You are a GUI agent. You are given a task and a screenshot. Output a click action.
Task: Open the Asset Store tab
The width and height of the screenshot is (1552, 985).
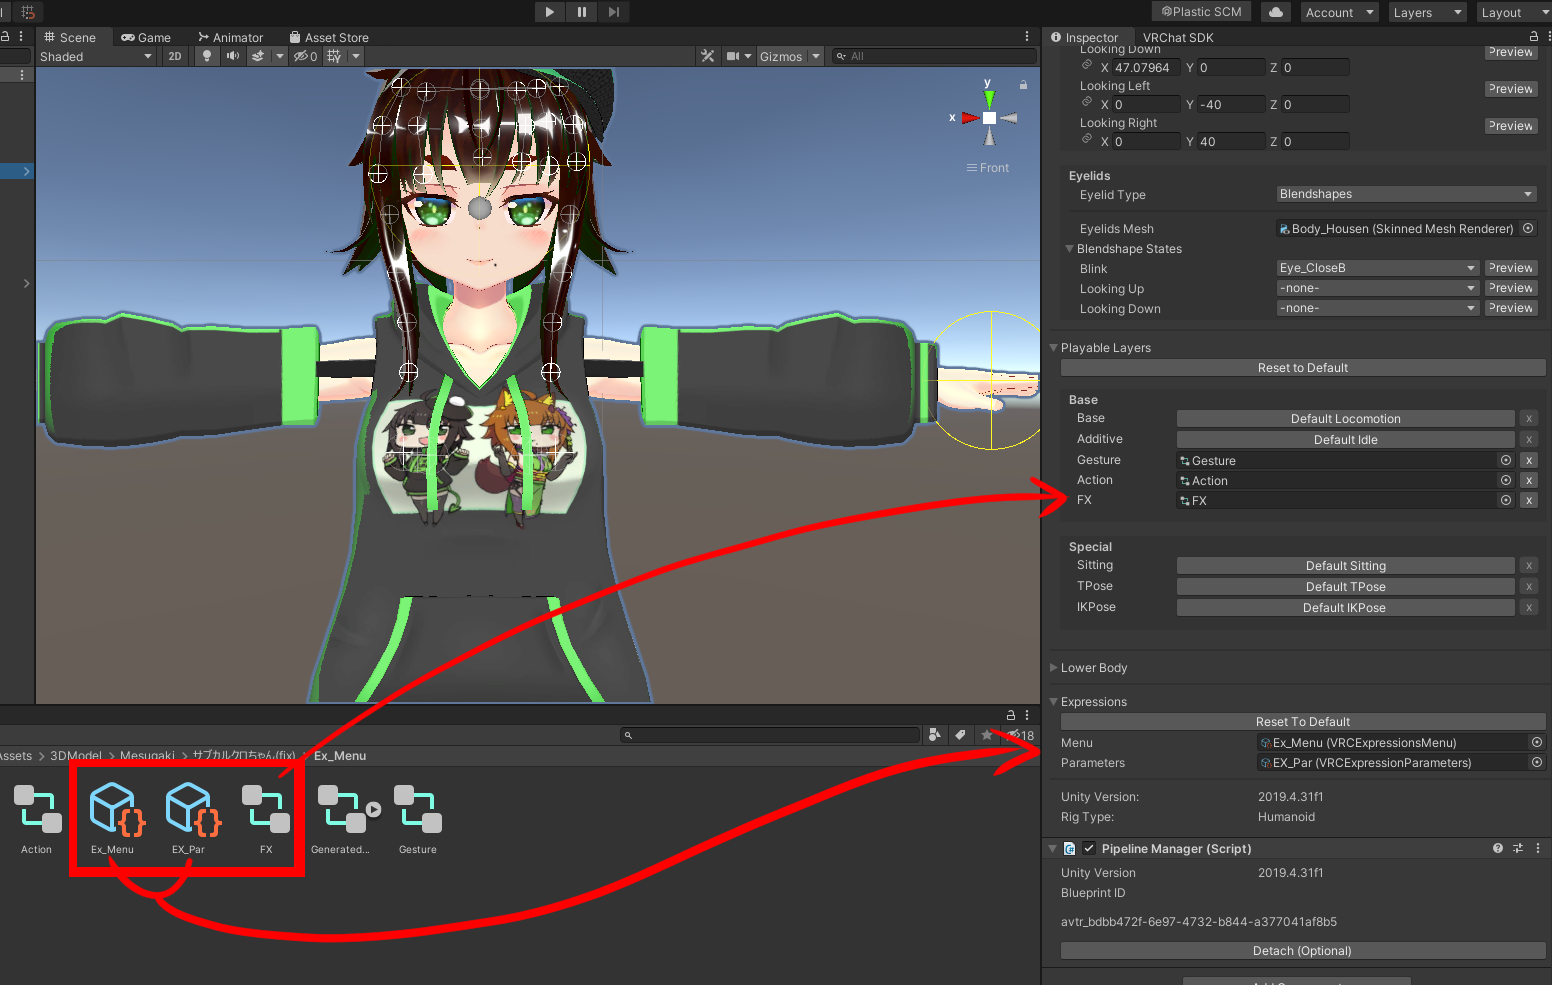[330, 37]
